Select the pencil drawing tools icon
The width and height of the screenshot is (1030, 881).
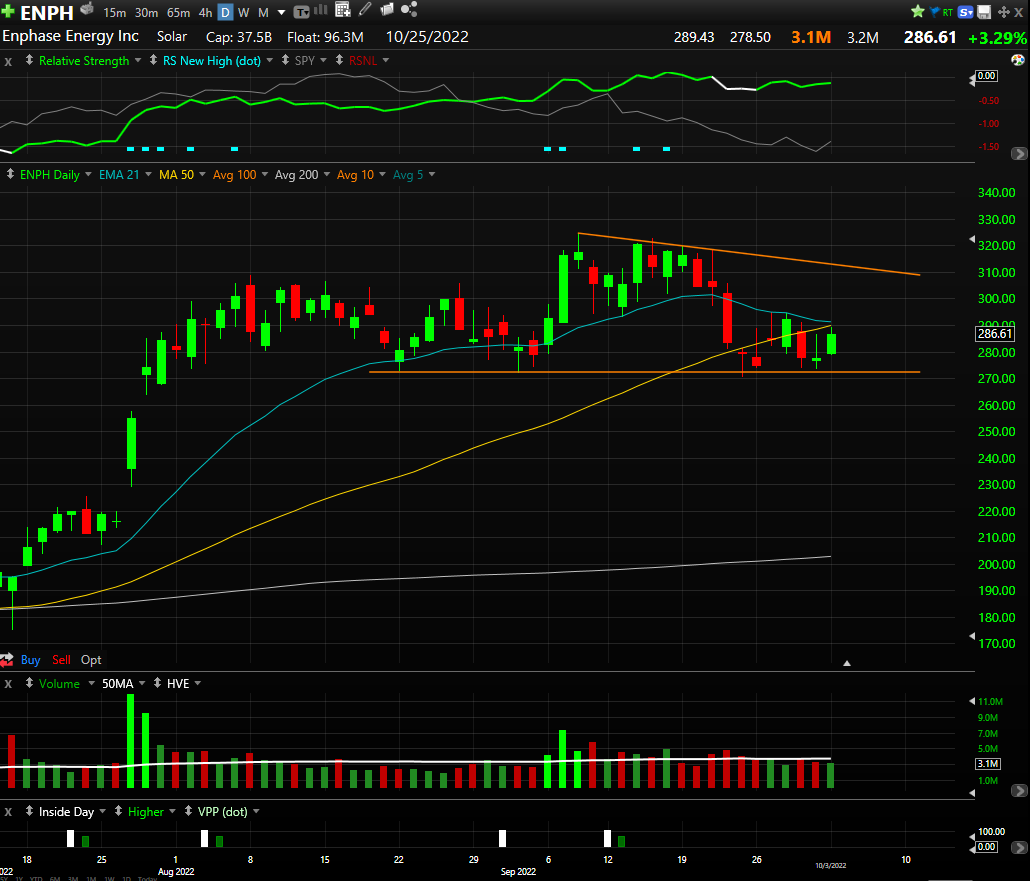tap(365, 9)
